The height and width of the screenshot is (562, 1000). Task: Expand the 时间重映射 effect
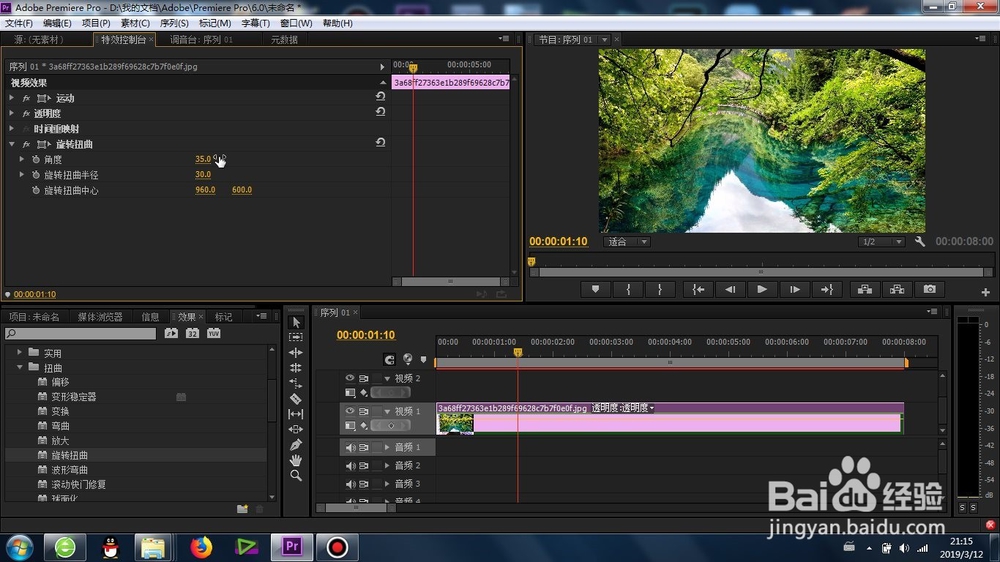[11, 128]
